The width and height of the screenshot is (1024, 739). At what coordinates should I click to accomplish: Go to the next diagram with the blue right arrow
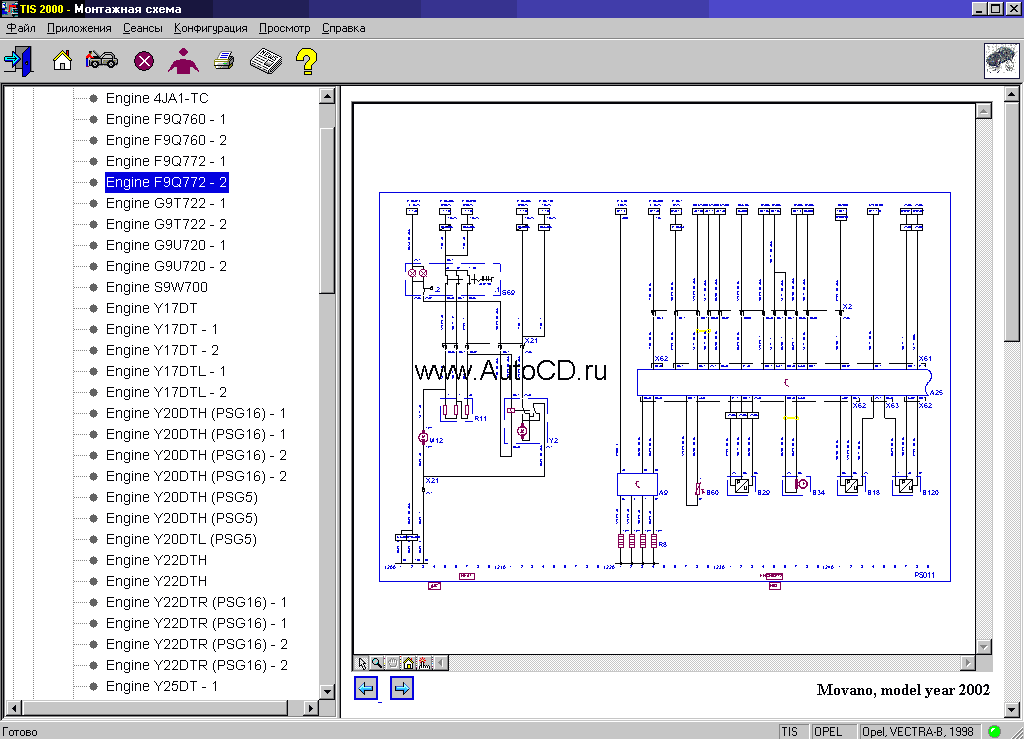tap(402, 688)
